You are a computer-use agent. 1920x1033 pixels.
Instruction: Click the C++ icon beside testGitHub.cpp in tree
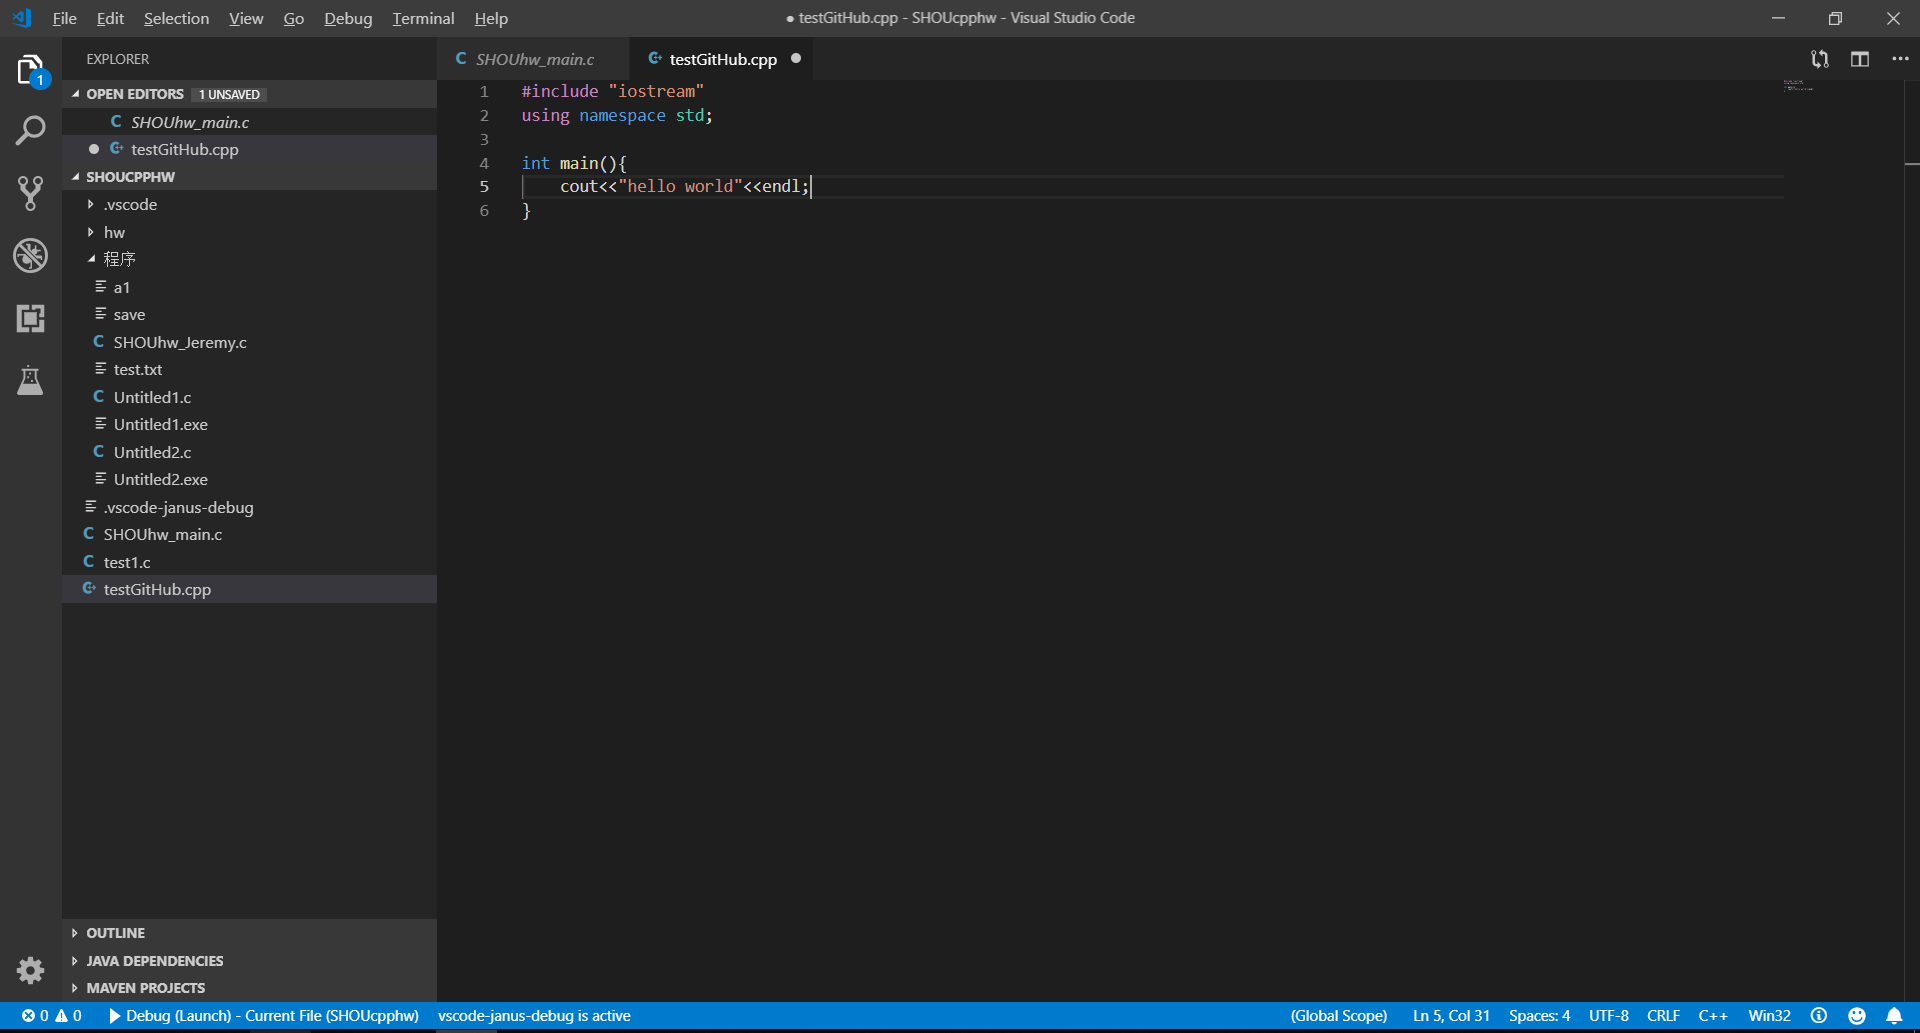click(x=89, y=589)
